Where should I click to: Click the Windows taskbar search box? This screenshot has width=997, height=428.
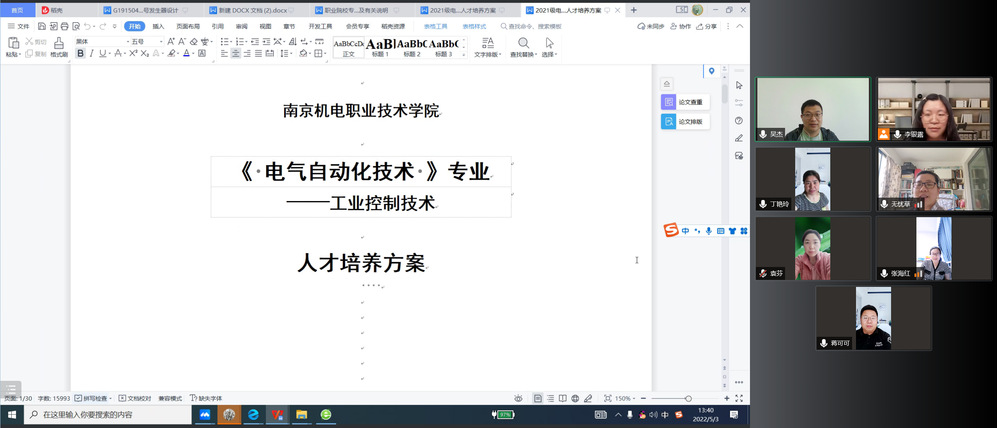point(100,414)
